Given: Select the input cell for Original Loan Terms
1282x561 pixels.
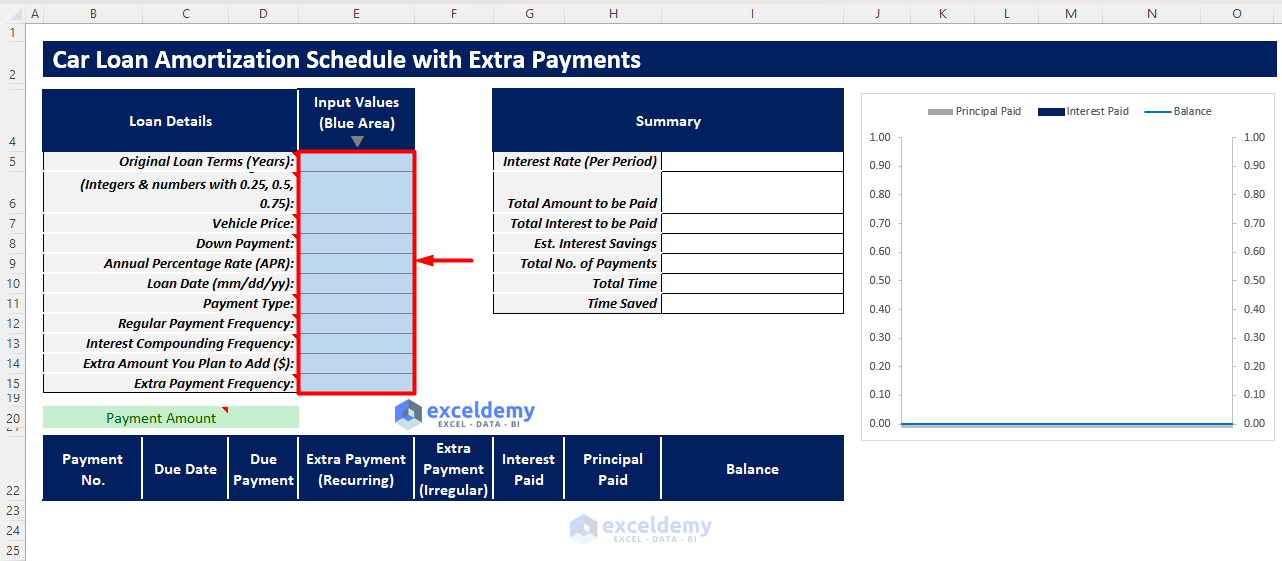Looking at the screenshot, I should (x=356, y=161).
